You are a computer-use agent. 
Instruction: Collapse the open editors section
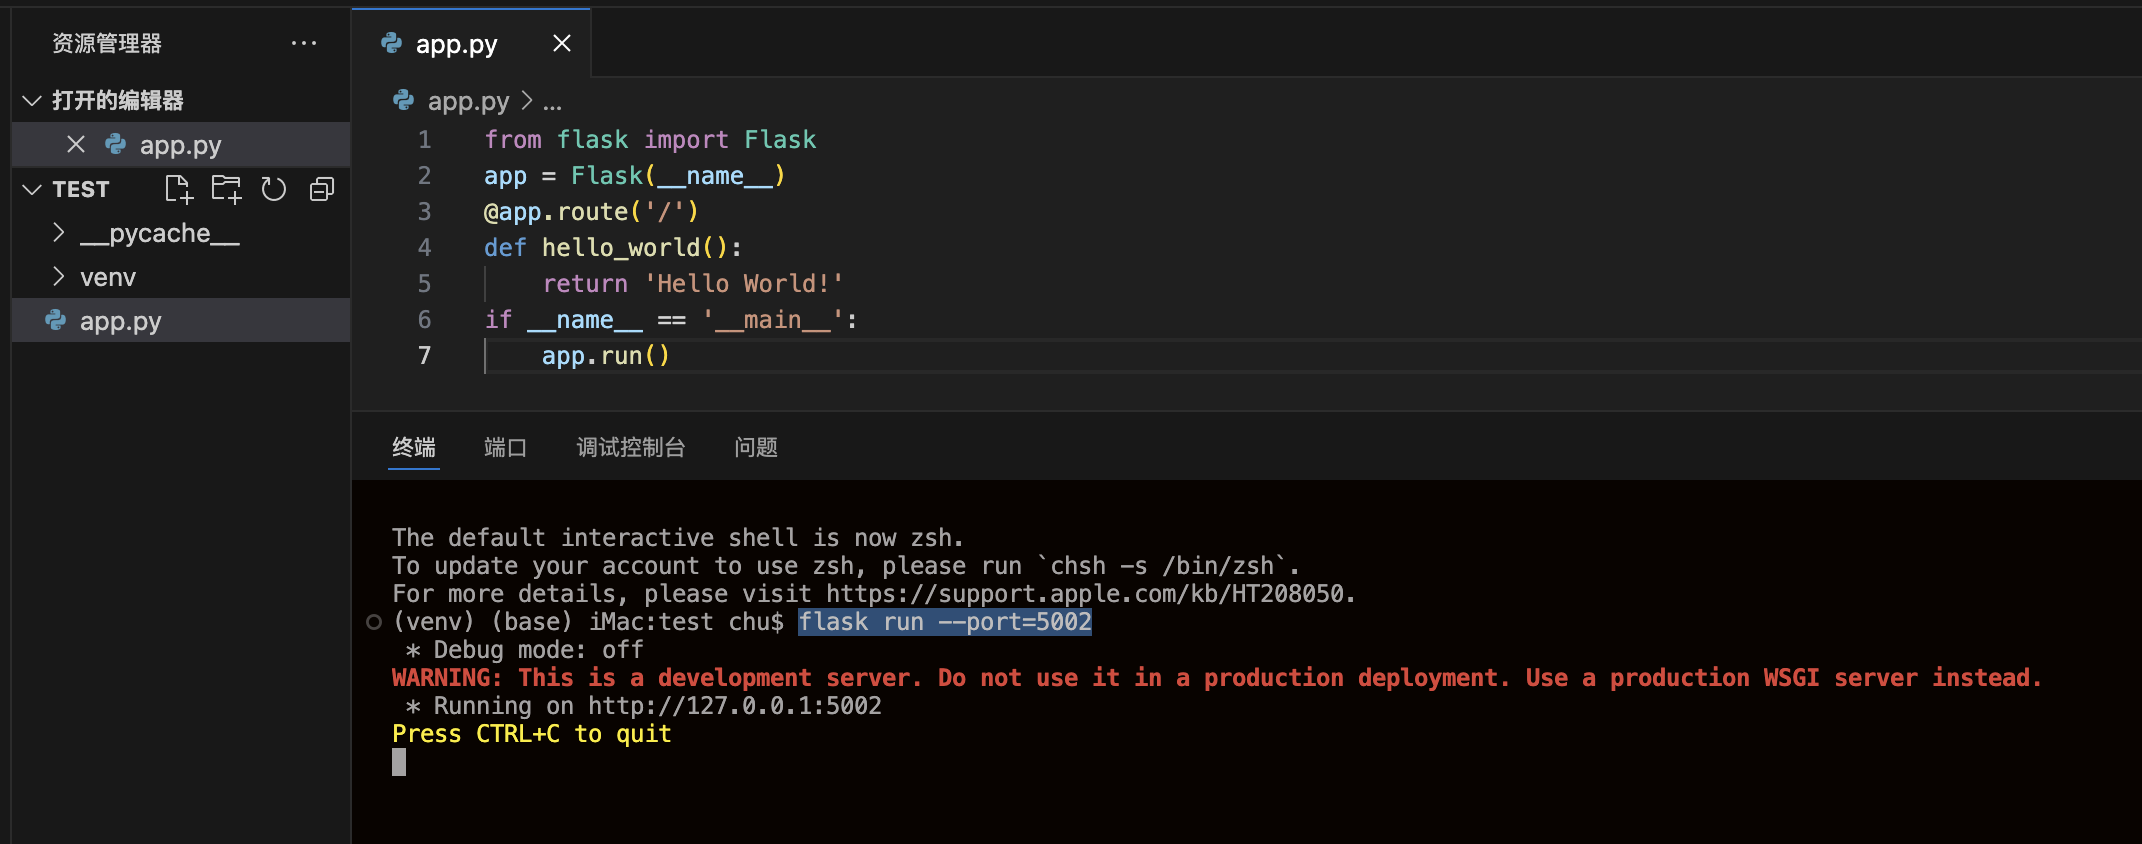point(32,100)
